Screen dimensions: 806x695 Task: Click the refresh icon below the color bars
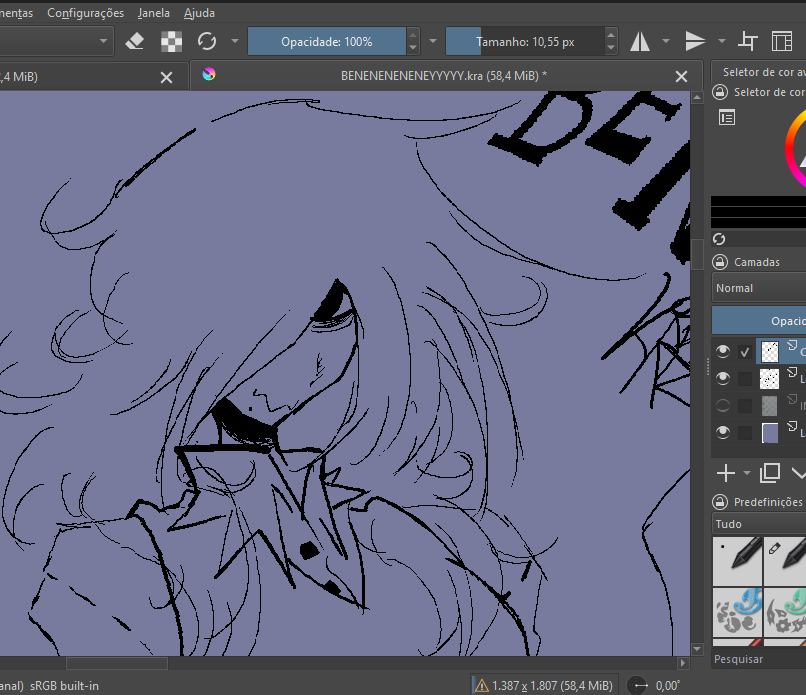(719, 239)
